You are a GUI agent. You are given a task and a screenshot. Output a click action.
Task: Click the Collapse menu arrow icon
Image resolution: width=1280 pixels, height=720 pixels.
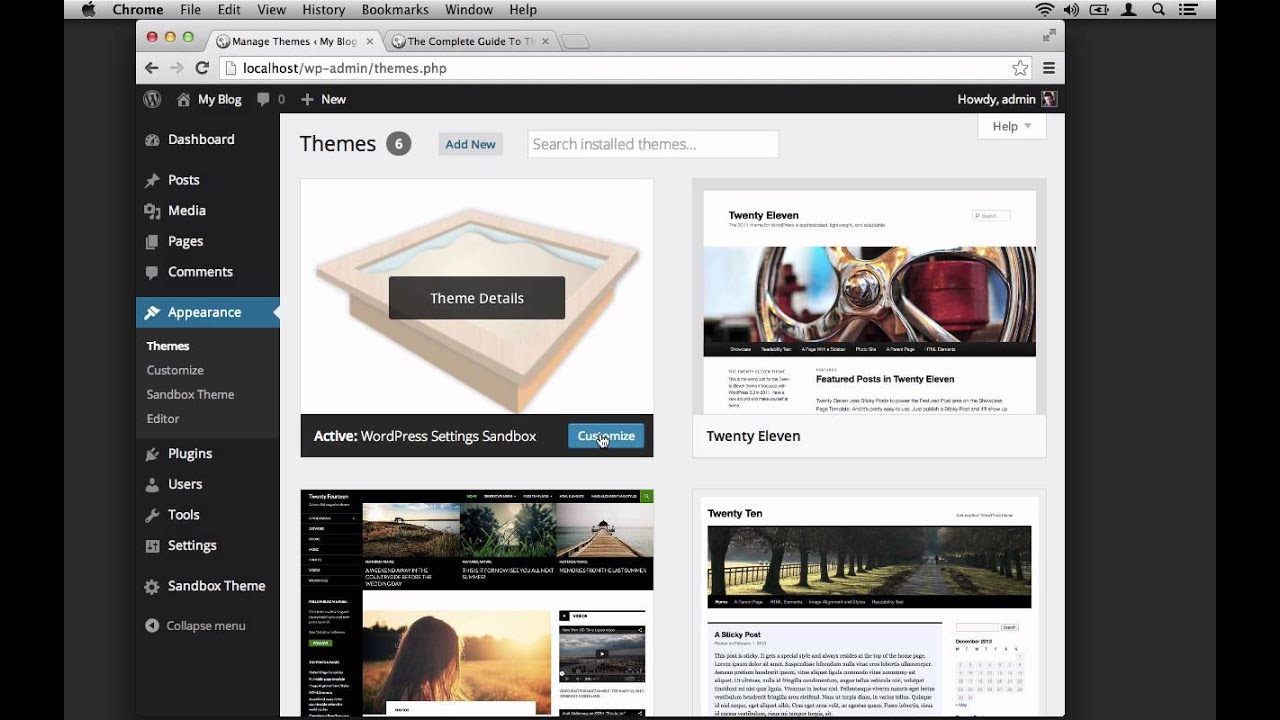[x=152, y=626]
